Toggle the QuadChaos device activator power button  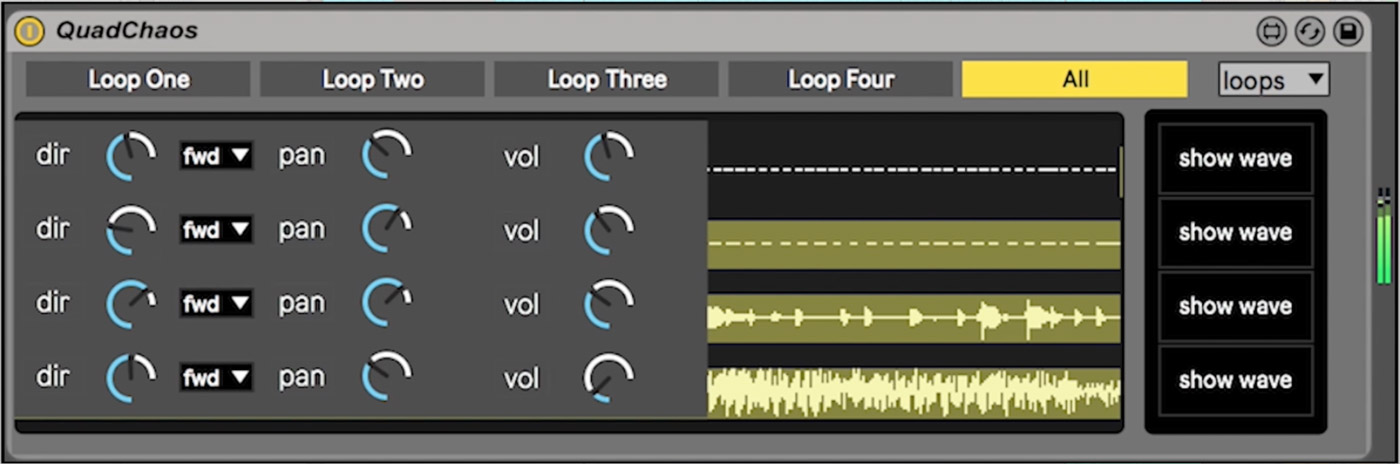coord(30,31)
